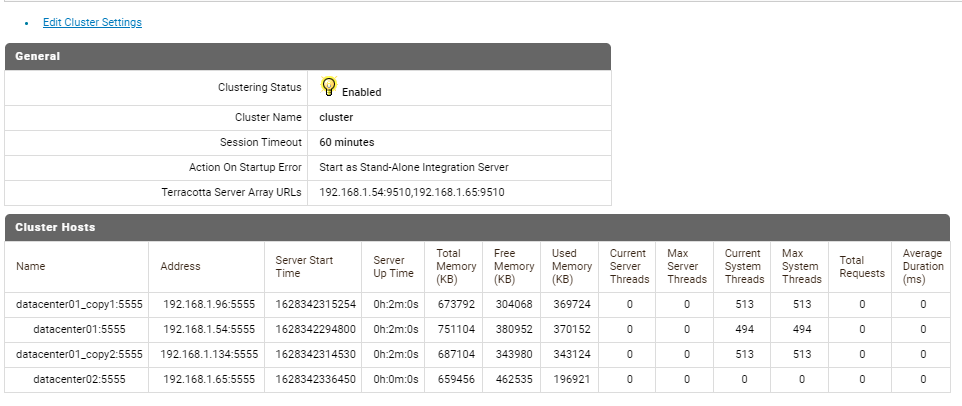Click the Clustering Status lightbulb icon
The image size is (962, 406).
coord(329,87)
